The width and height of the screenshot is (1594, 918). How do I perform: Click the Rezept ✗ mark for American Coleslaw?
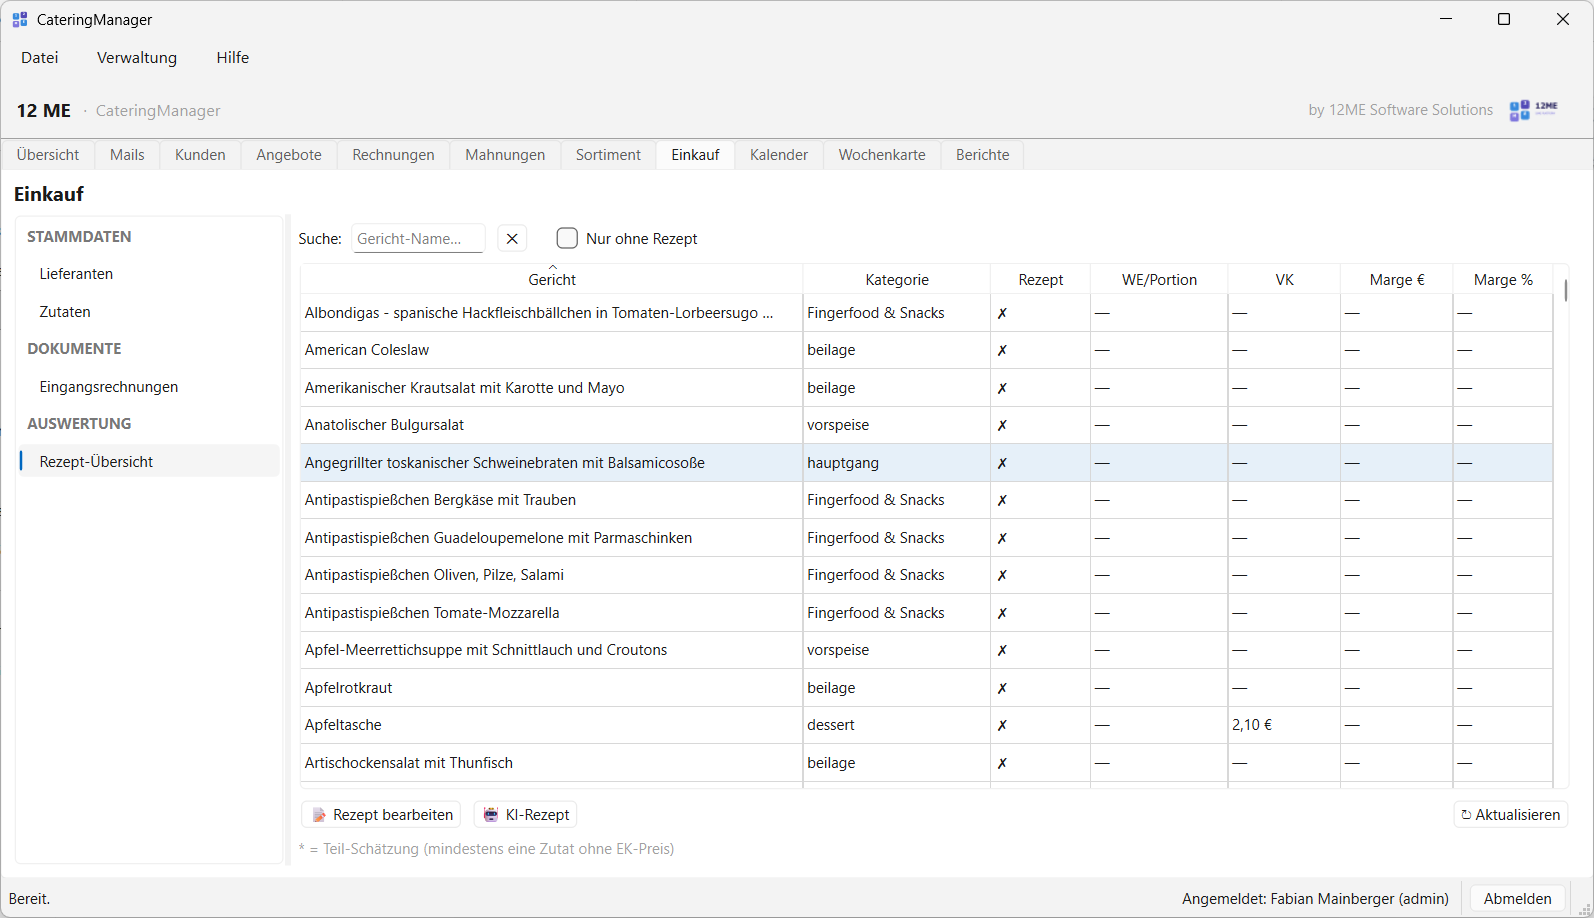tap(1002, 350)
